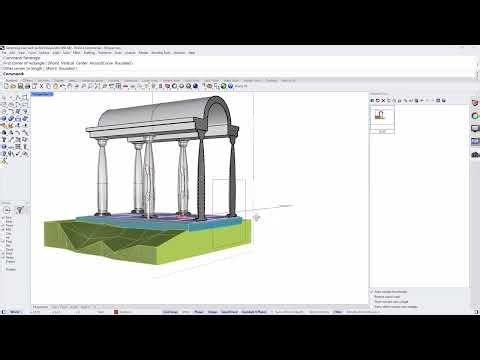The width and height of the screenshot is (480, 360).
Task: Click the Lock objects padlock icon
Action: pyautogui.click(x=160, y=86)
